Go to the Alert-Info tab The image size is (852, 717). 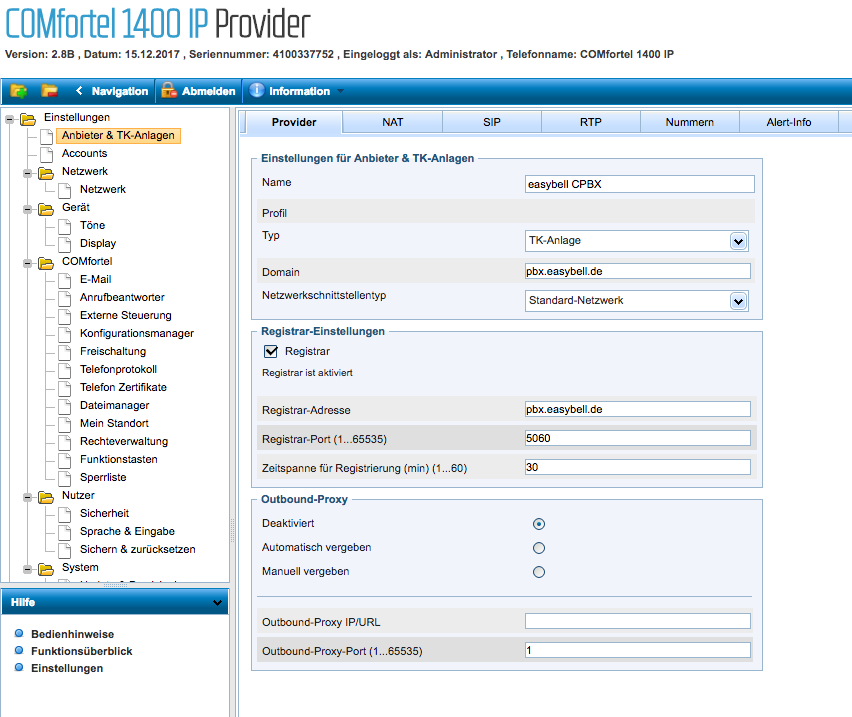tap(788, 122)
